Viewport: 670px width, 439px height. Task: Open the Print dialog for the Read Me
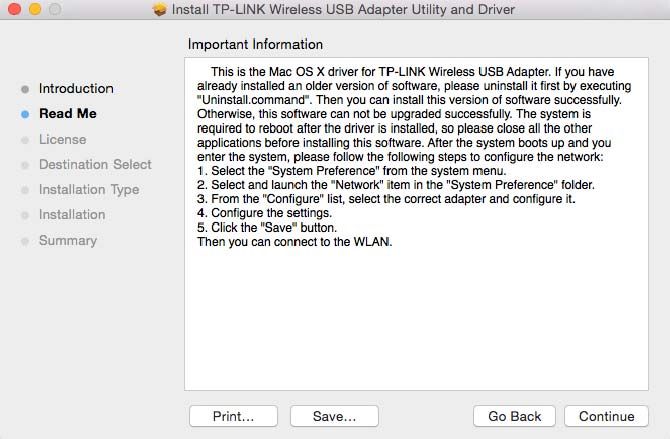(233, 416)
